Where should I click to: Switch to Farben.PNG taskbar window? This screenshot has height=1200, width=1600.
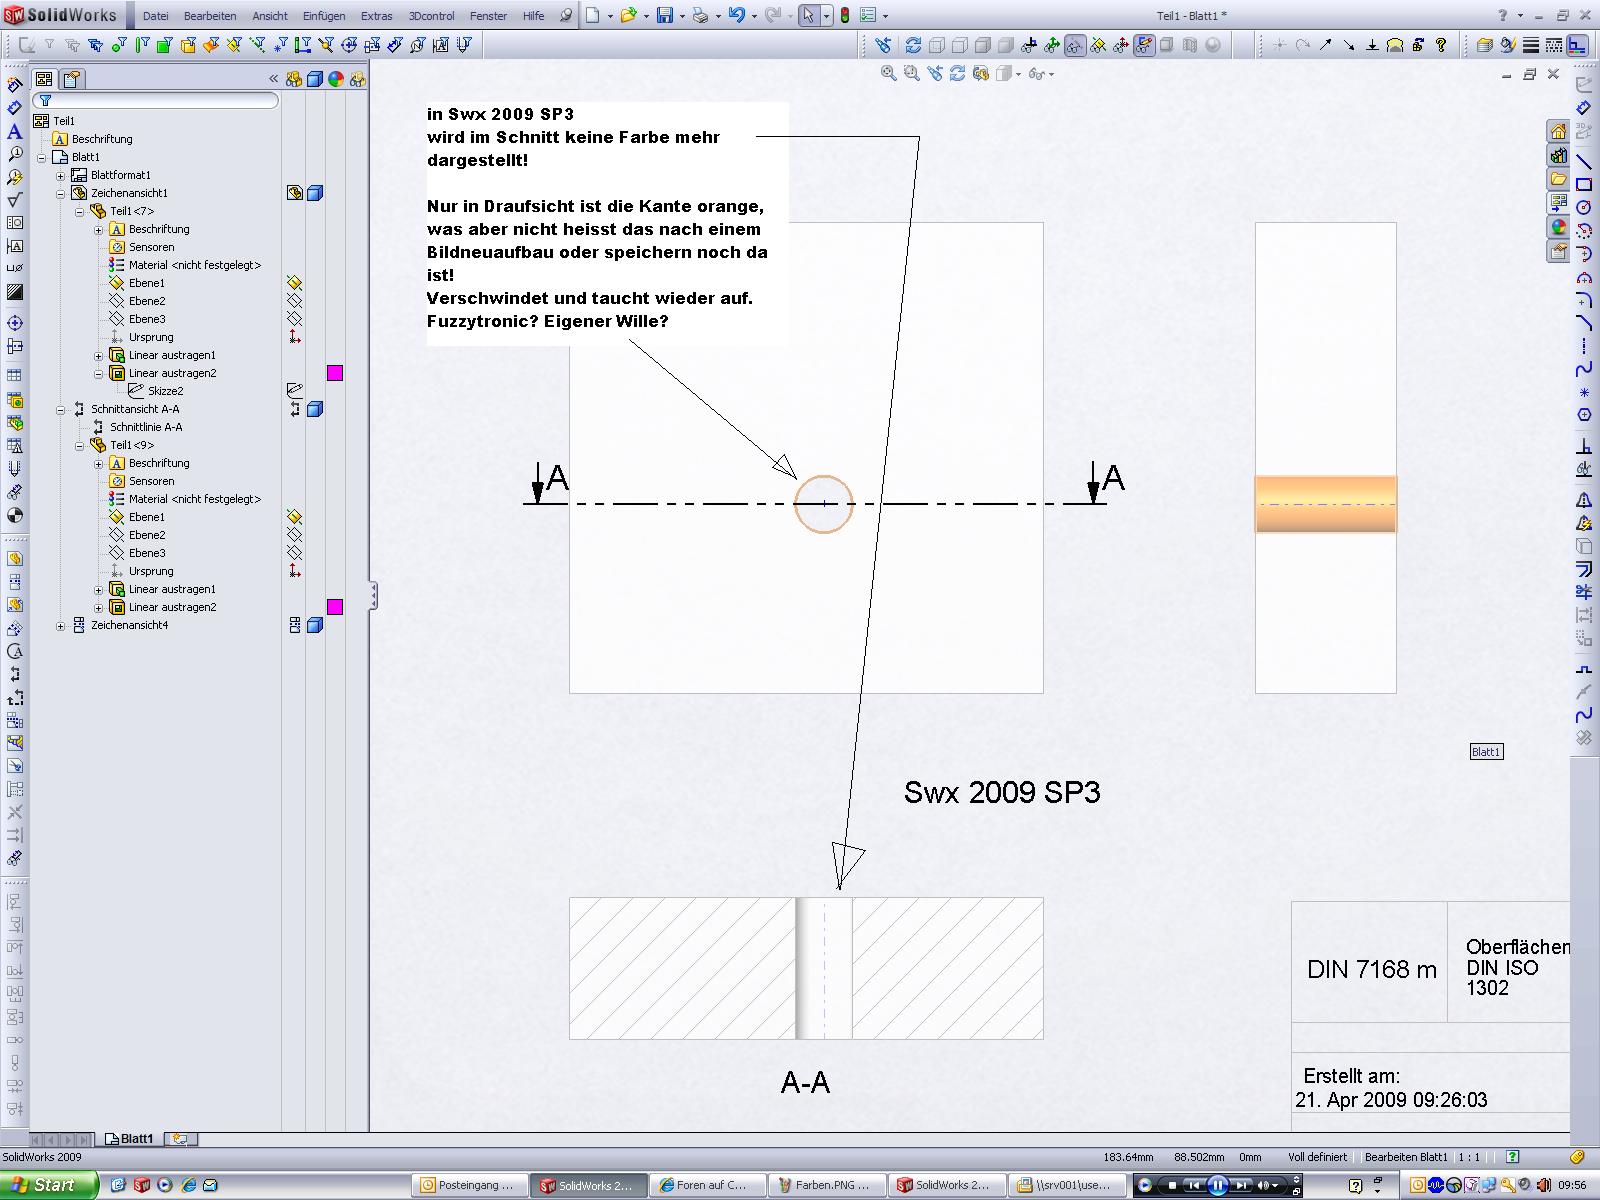pyautogui.click(x=828, y=1185)
